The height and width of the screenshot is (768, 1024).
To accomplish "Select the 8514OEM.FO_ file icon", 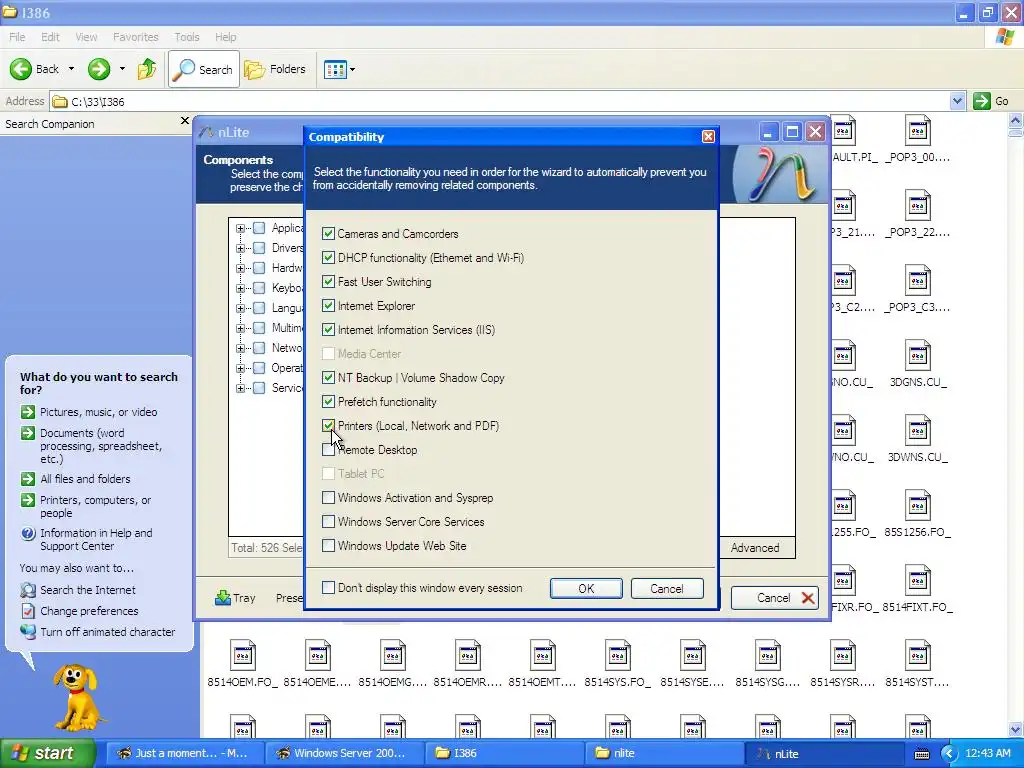I will point(242,655).
